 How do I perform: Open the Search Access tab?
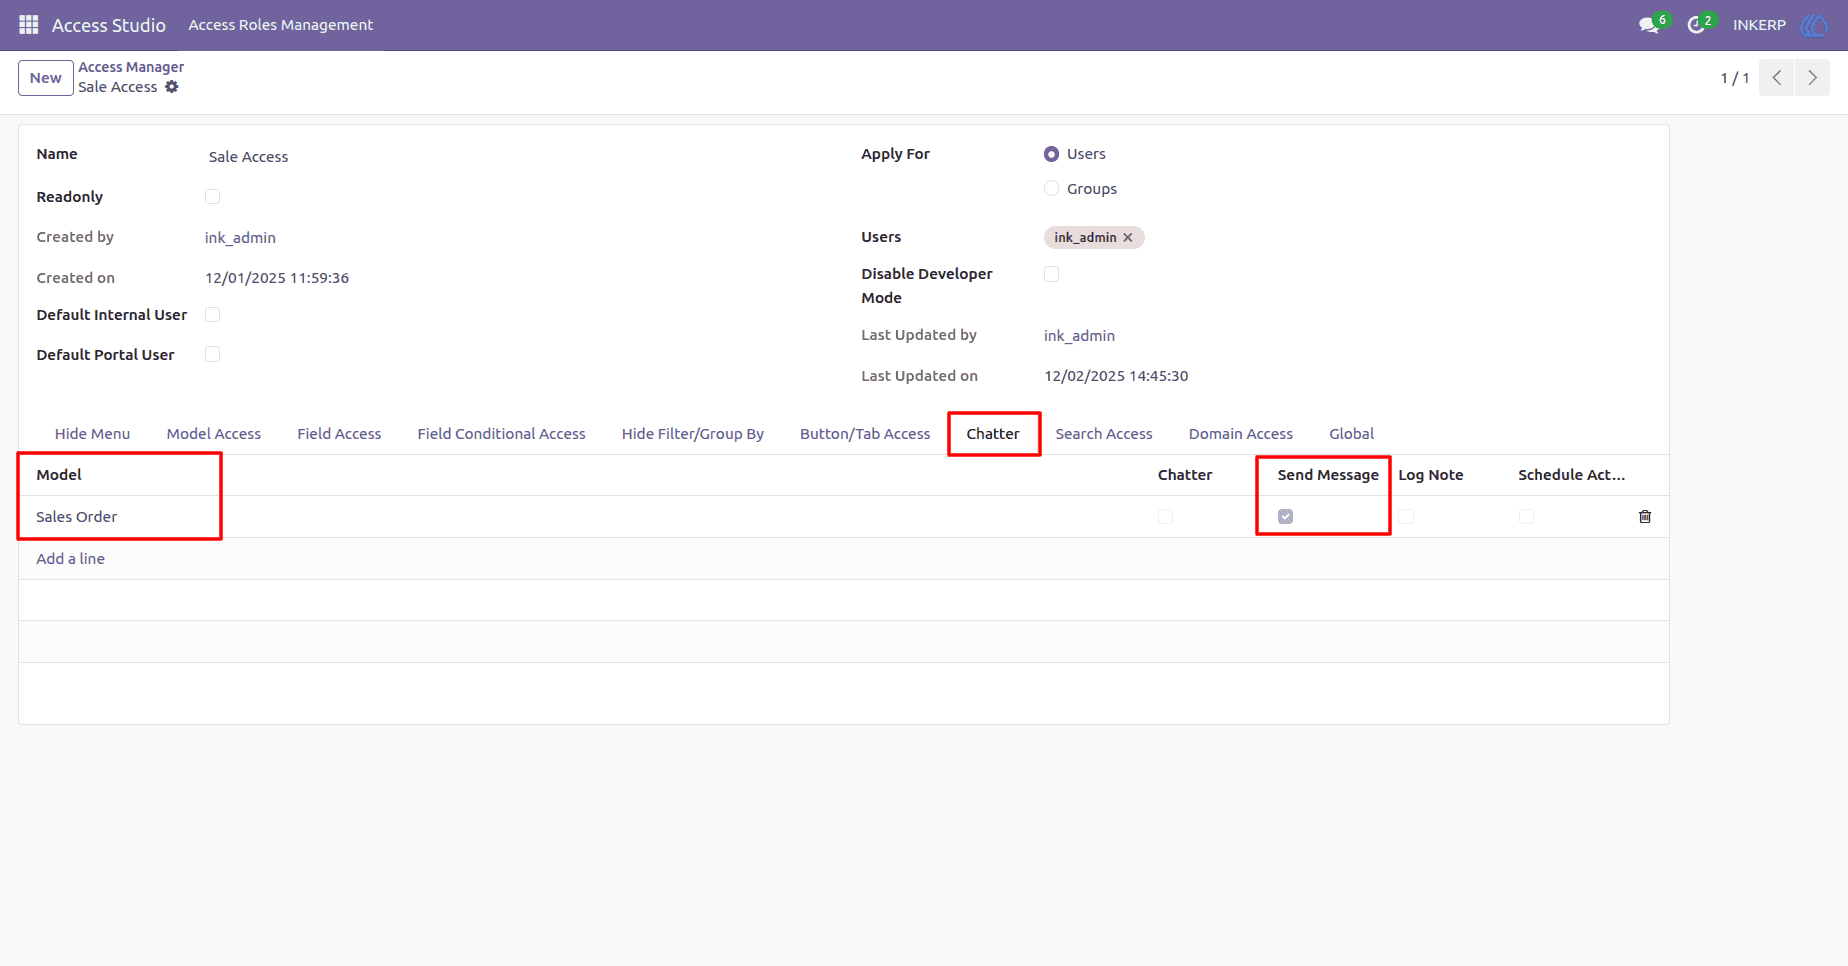pyautogui.click(x=1104, y=434)
